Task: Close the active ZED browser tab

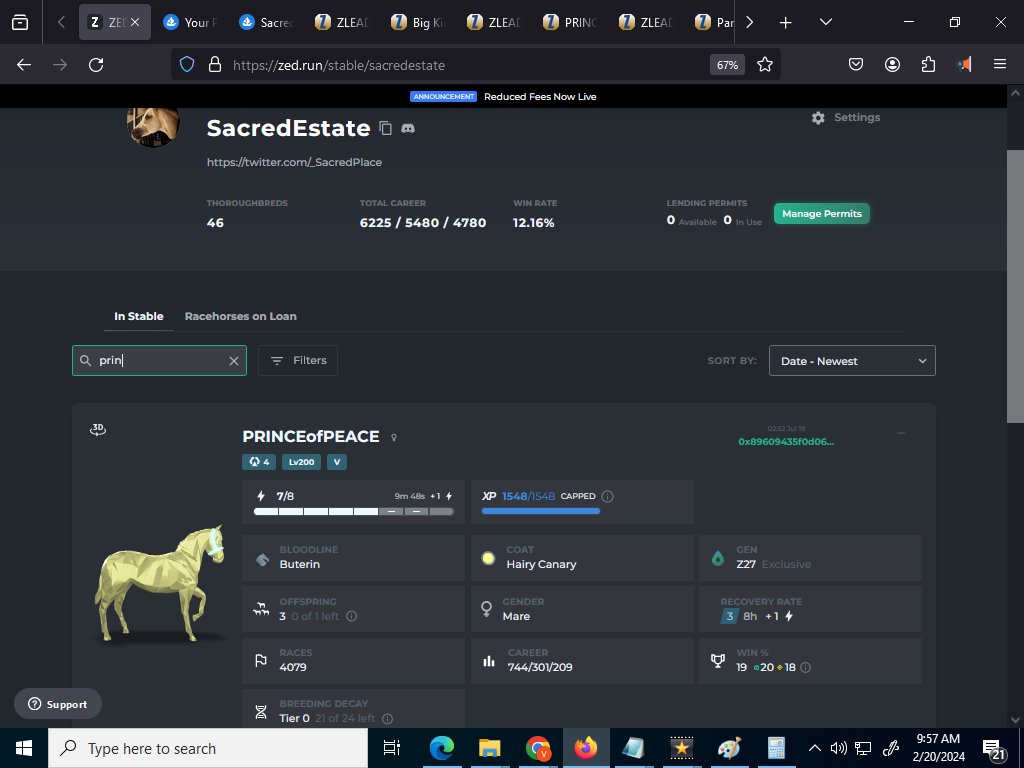Action: pos(135,22)
